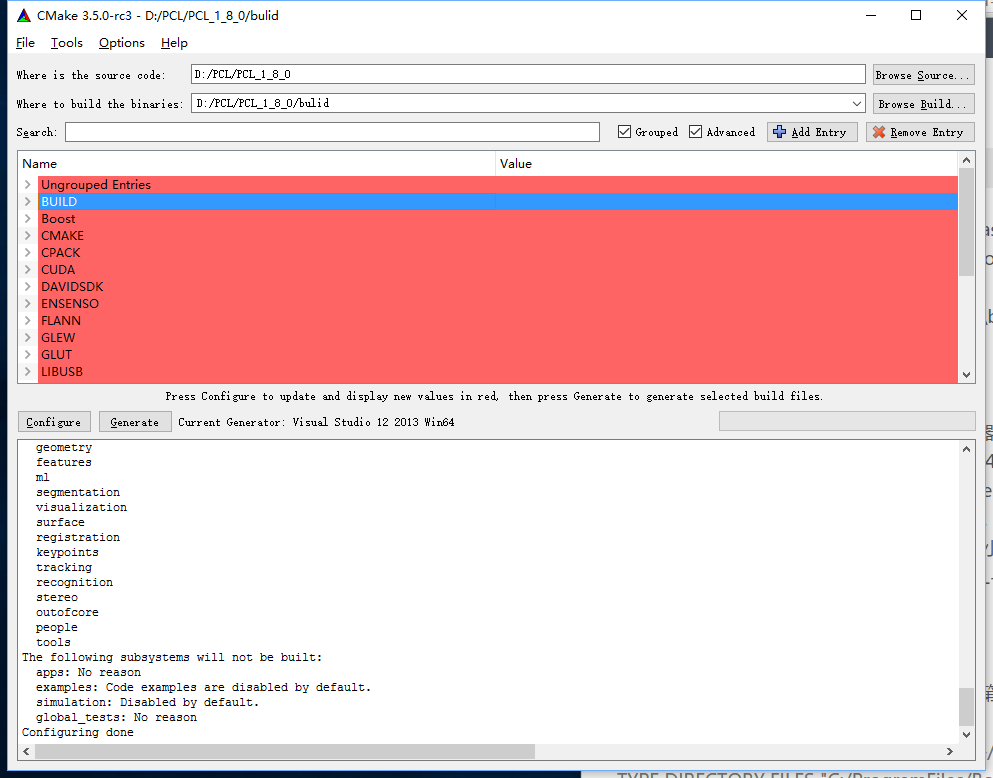
Task: Click the progress bar beside the generator label
Action: [847, 421]
